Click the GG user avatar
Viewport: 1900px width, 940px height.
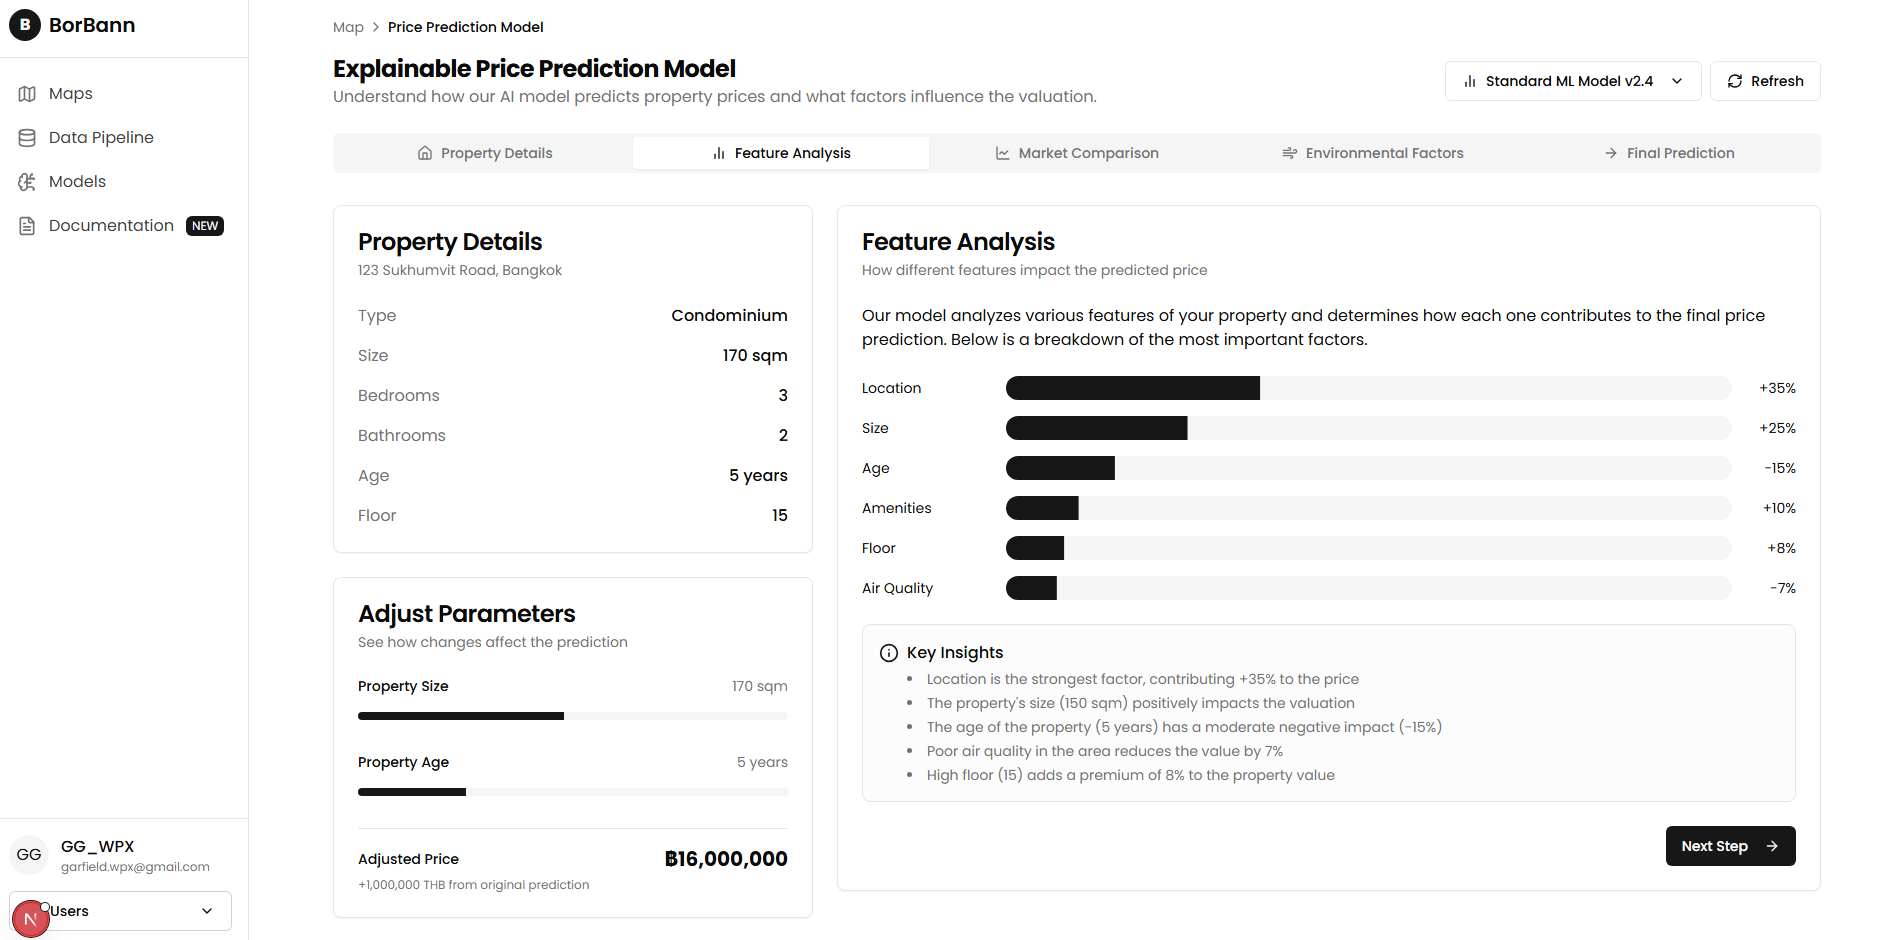(29, 855)
